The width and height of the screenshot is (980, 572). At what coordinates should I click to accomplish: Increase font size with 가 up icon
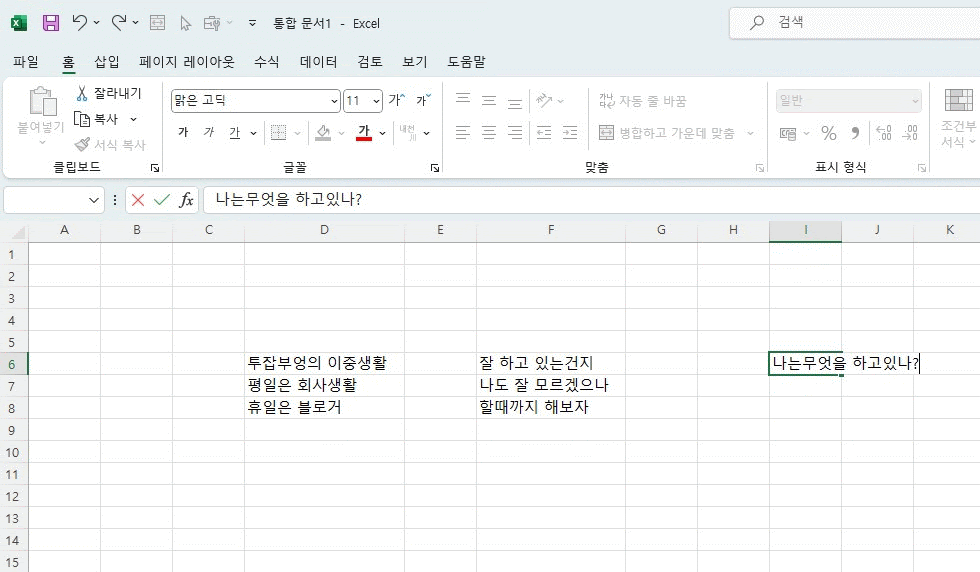[x=396, y=100]
